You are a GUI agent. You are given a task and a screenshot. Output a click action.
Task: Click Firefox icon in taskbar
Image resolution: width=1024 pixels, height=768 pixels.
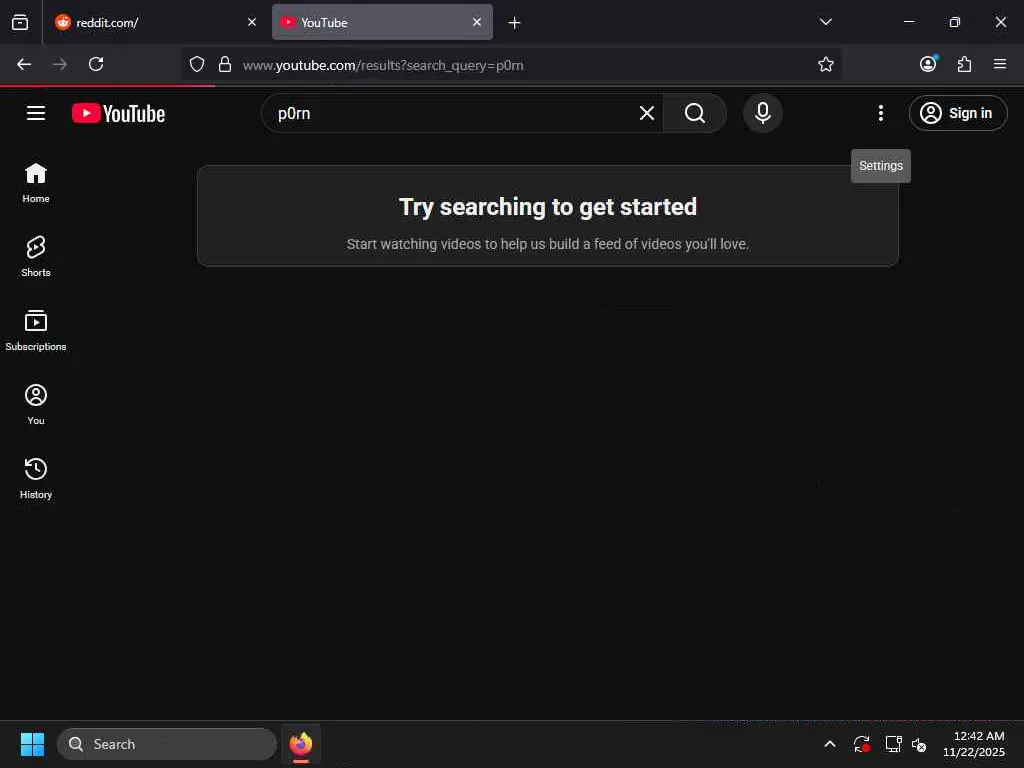pos(301,744)
